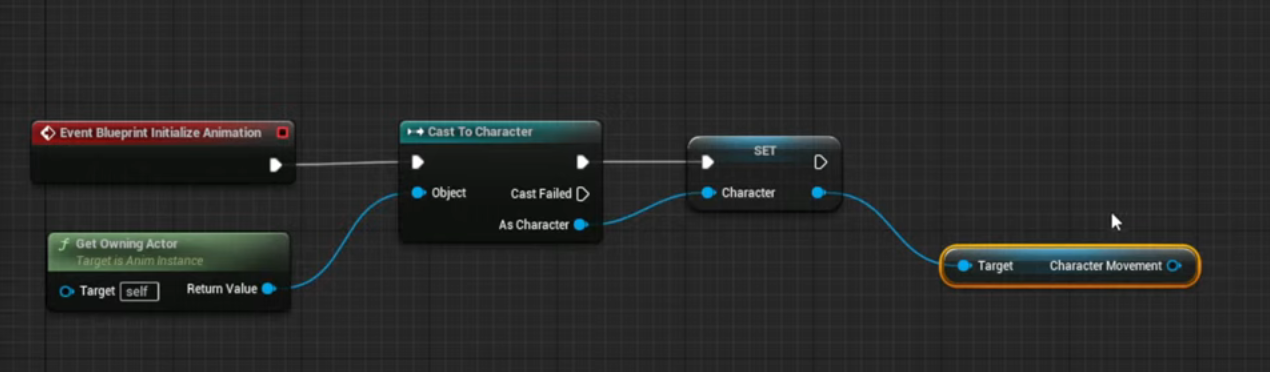Viewport: 1270px width, 372px height.
Task: Select the Event Blueprint Initialize Animation node title
Action: click(x=160, y=132)
